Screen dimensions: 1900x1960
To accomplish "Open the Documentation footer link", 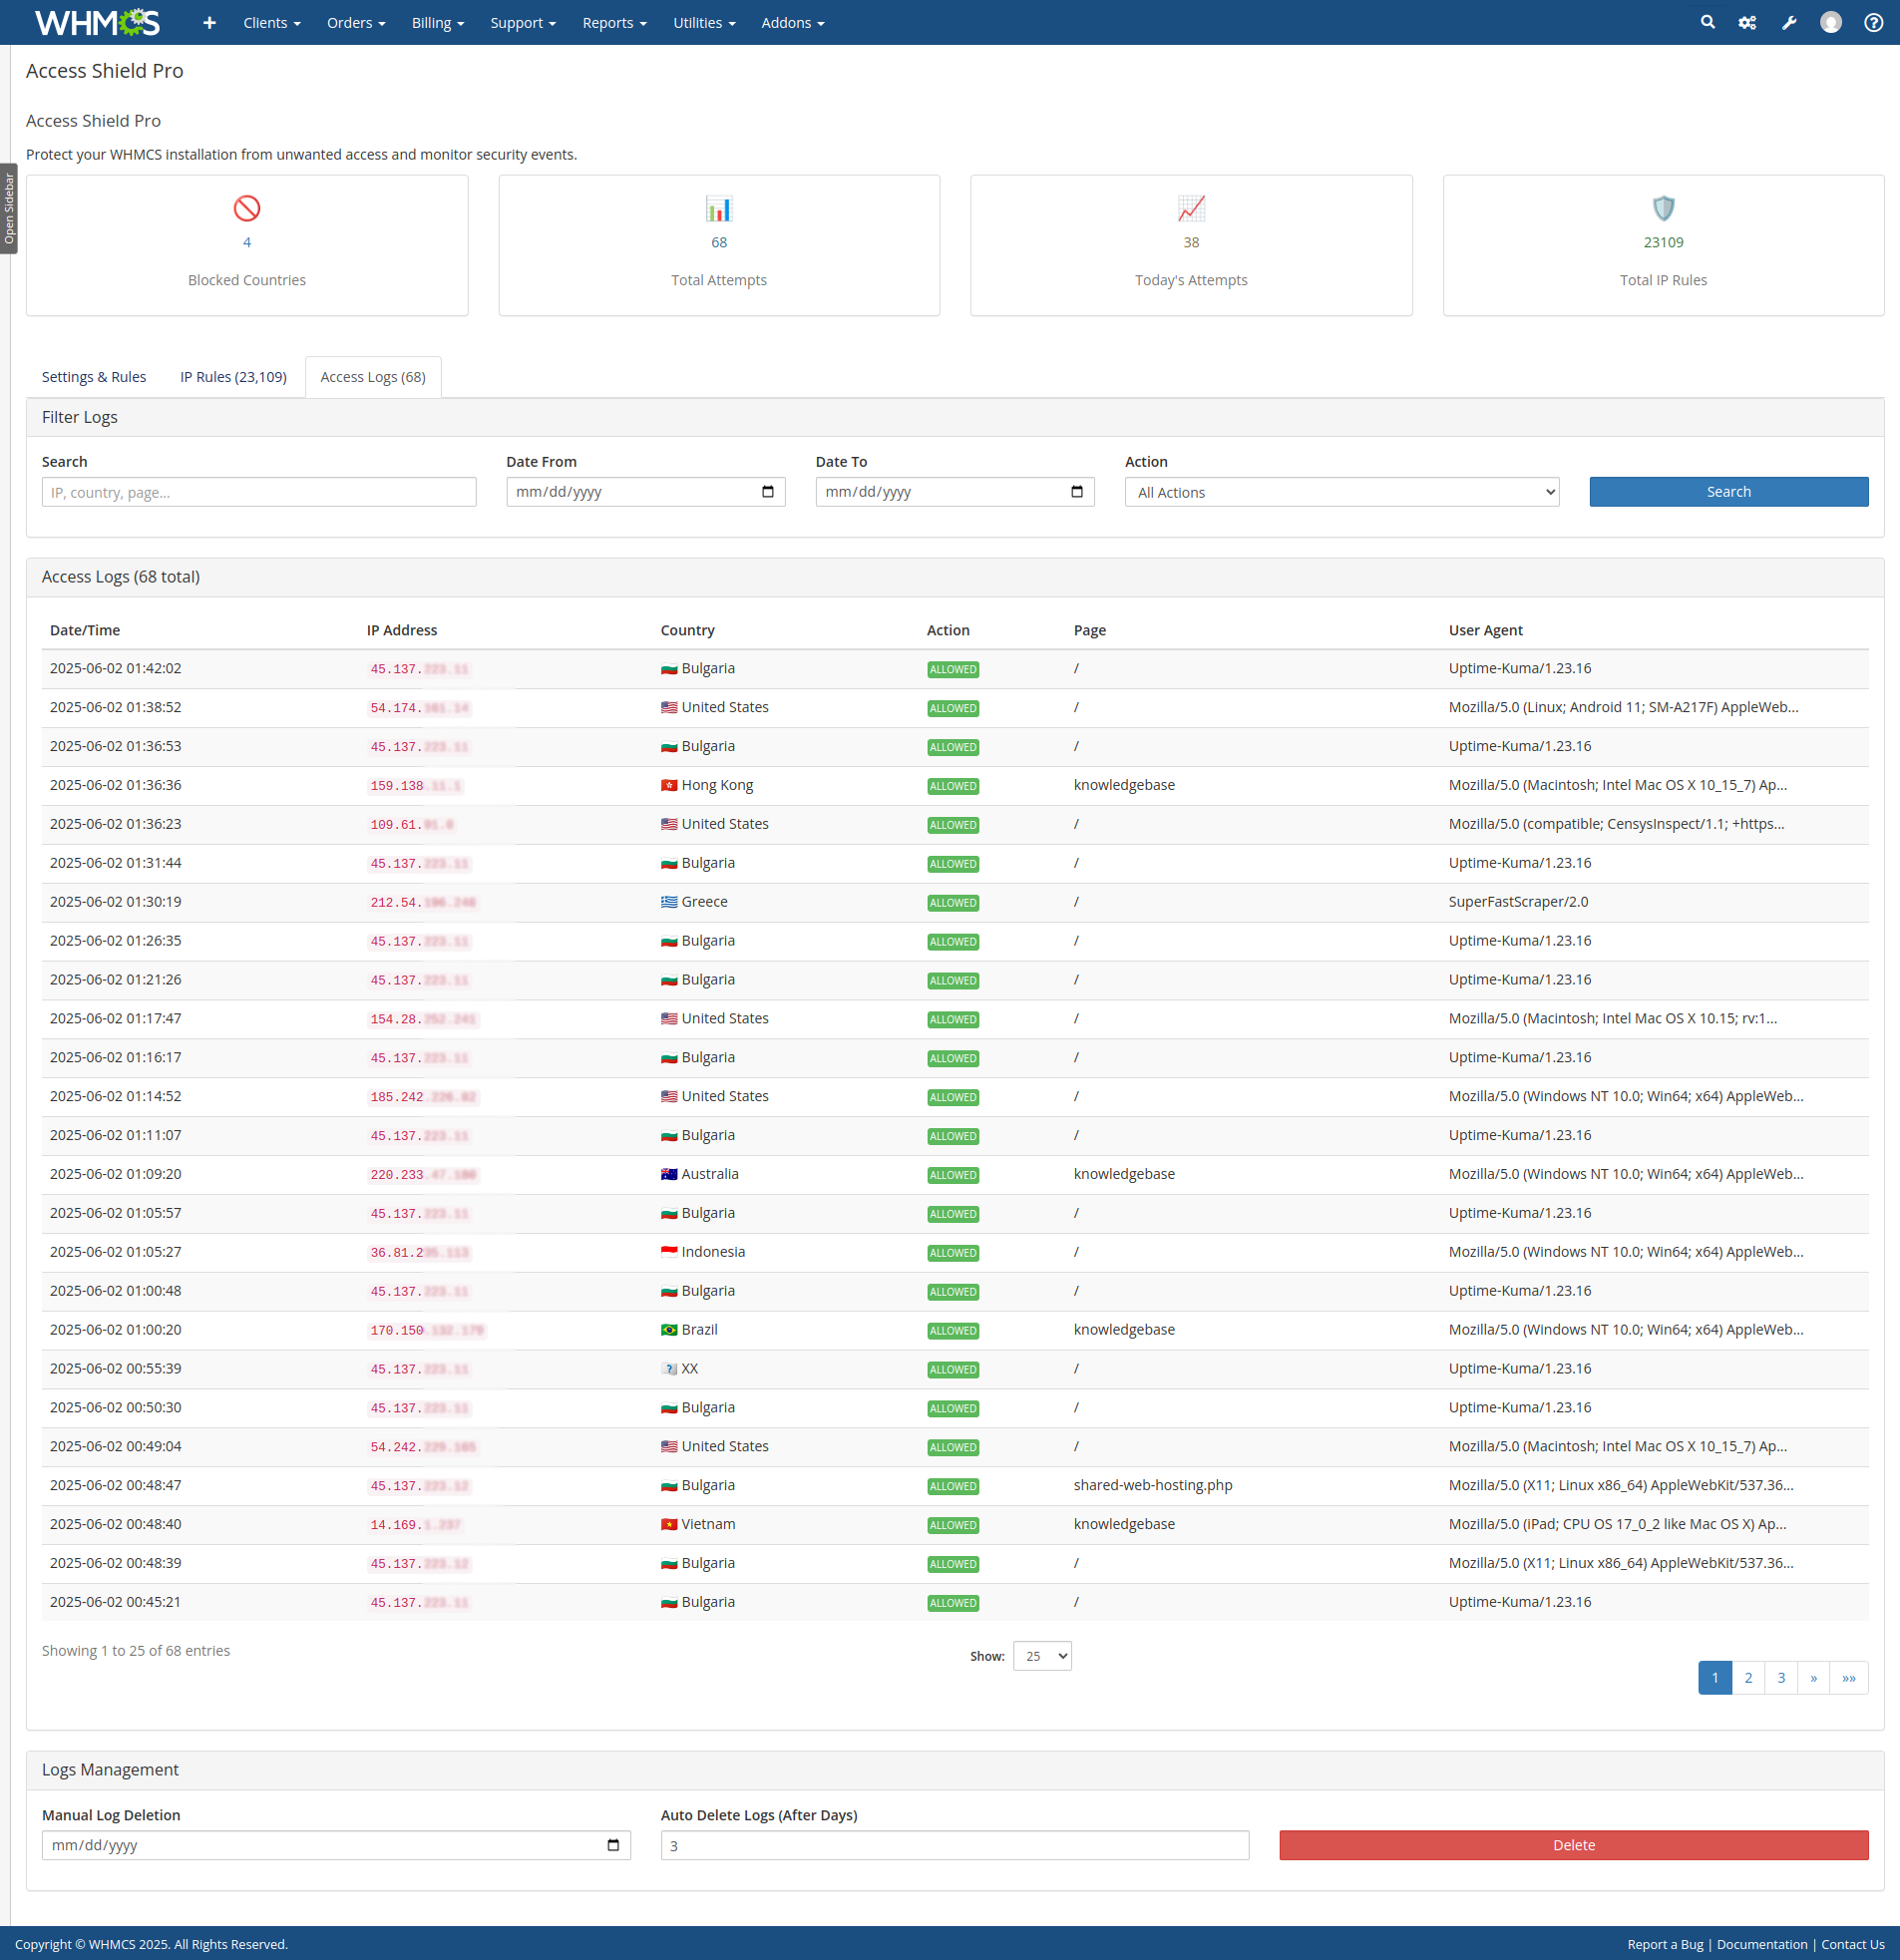I will tap(1762, 1944).
